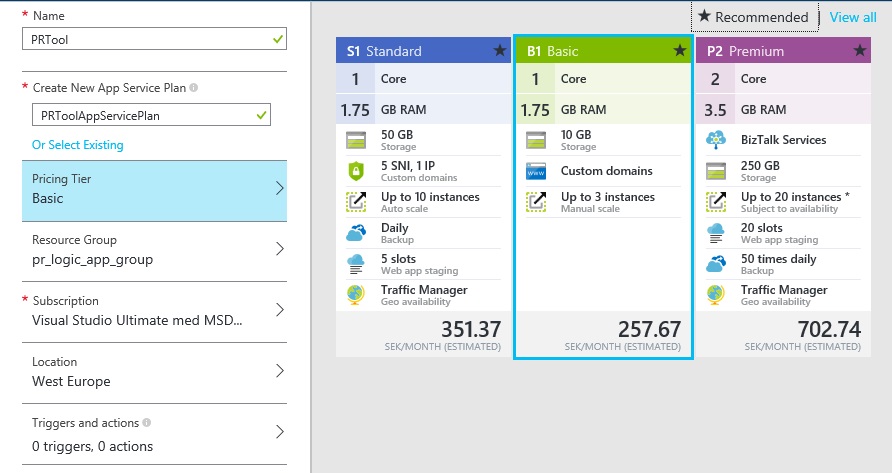Image resolution: width=892 pixels, height=473 pixels.
Task: Click the star on S1 Standard header
Action: 499,51
